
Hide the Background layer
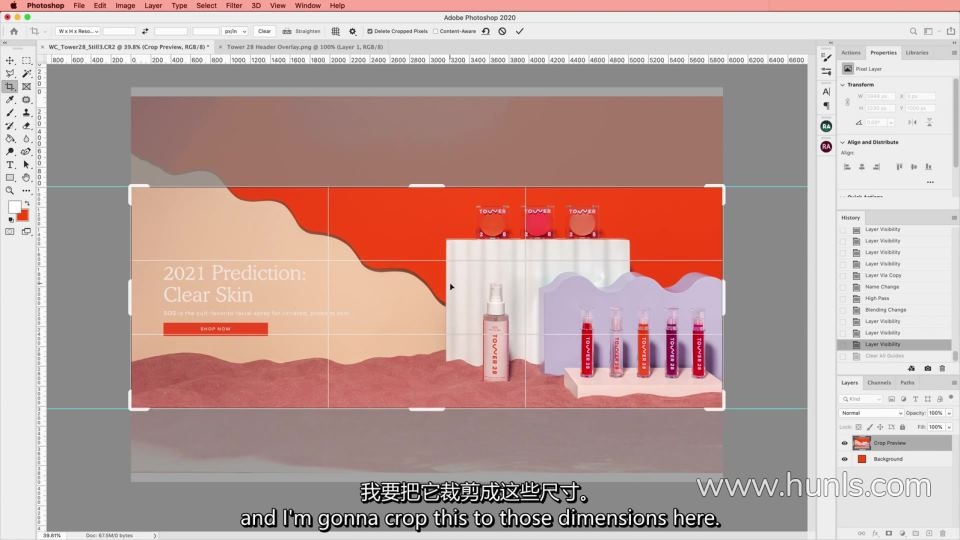tap(844, 459)
